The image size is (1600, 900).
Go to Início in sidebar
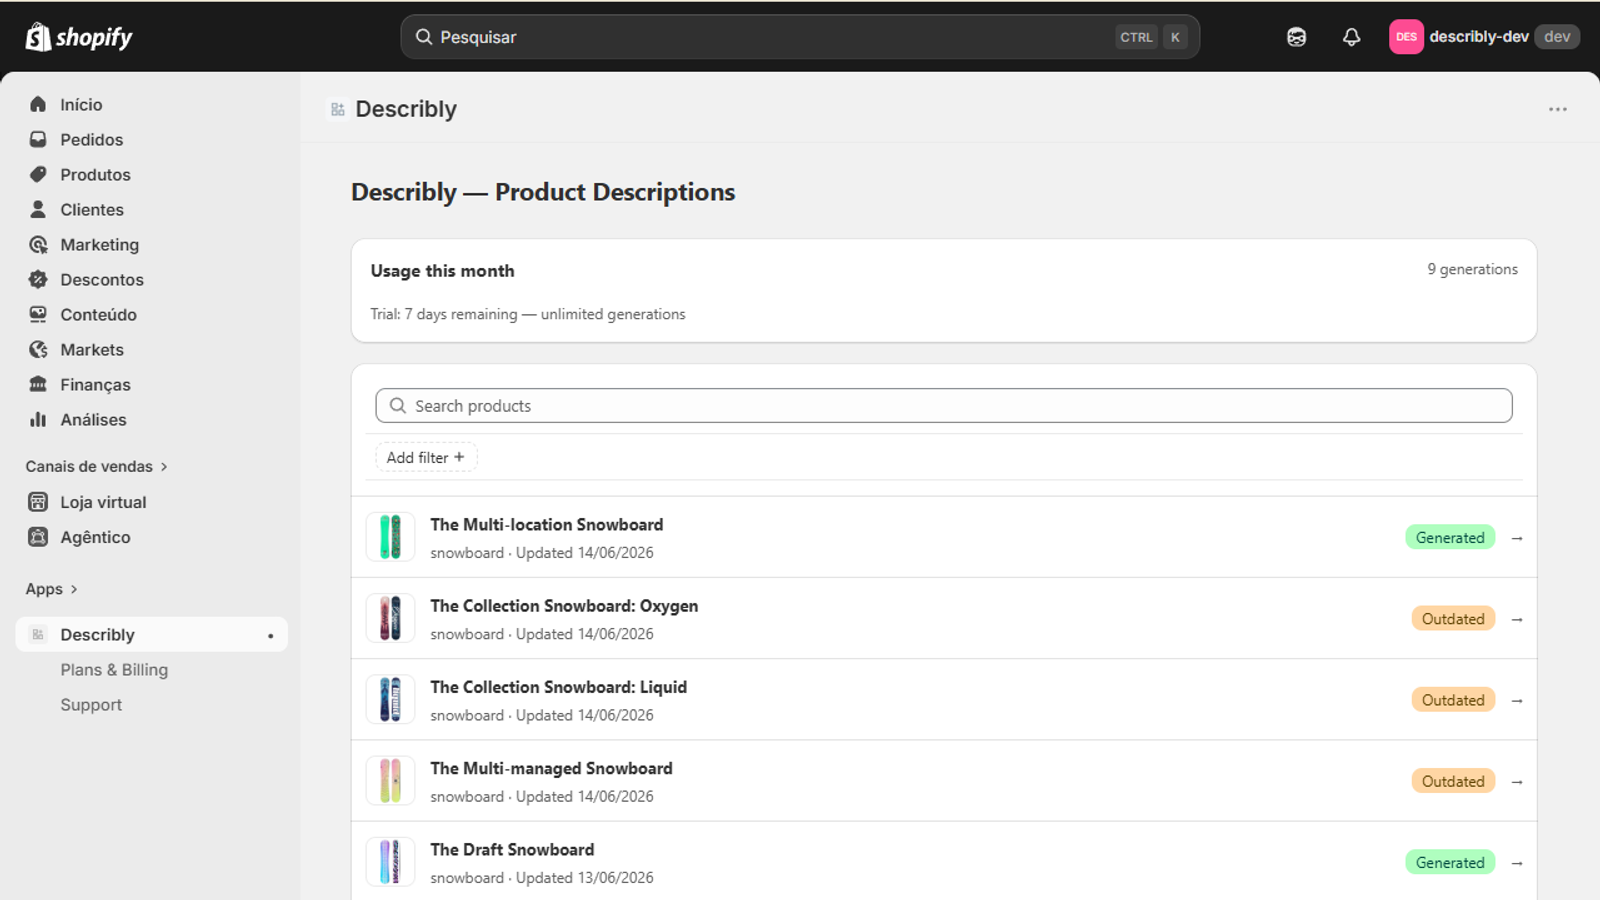[x=151, y=104]
